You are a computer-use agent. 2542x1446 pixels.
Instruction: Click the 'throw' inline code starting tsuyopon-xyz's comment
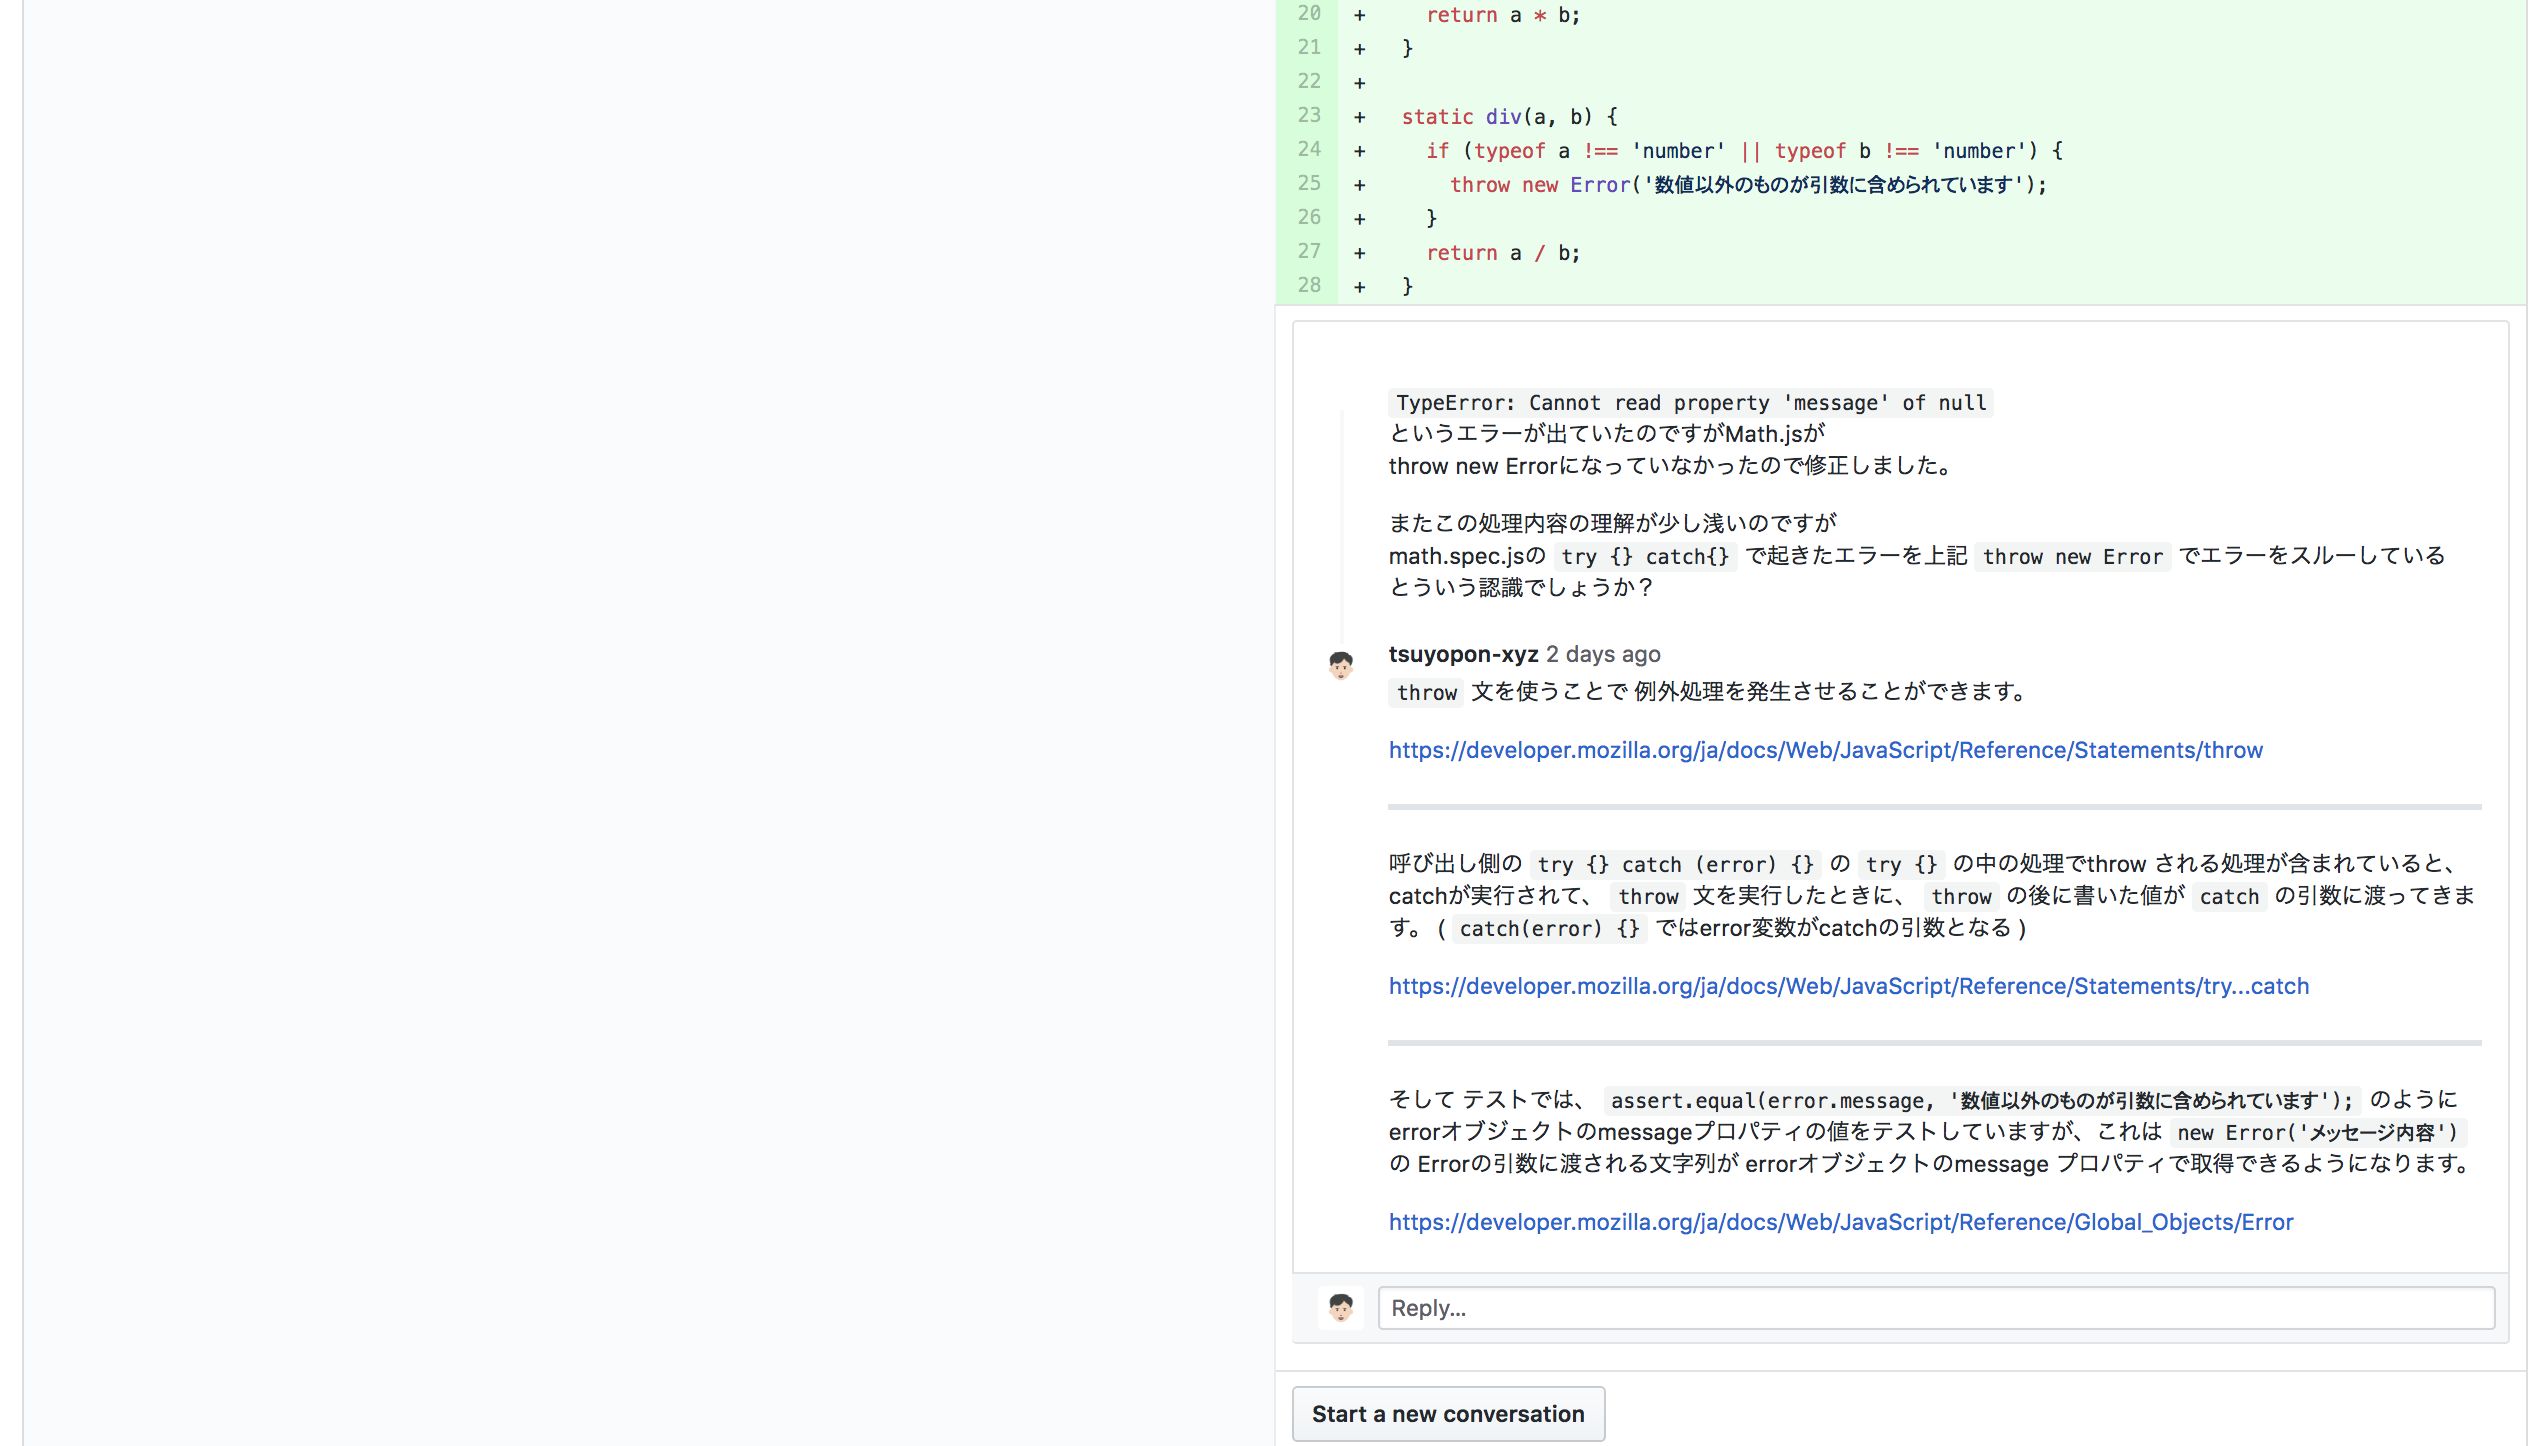(1426, 693)
